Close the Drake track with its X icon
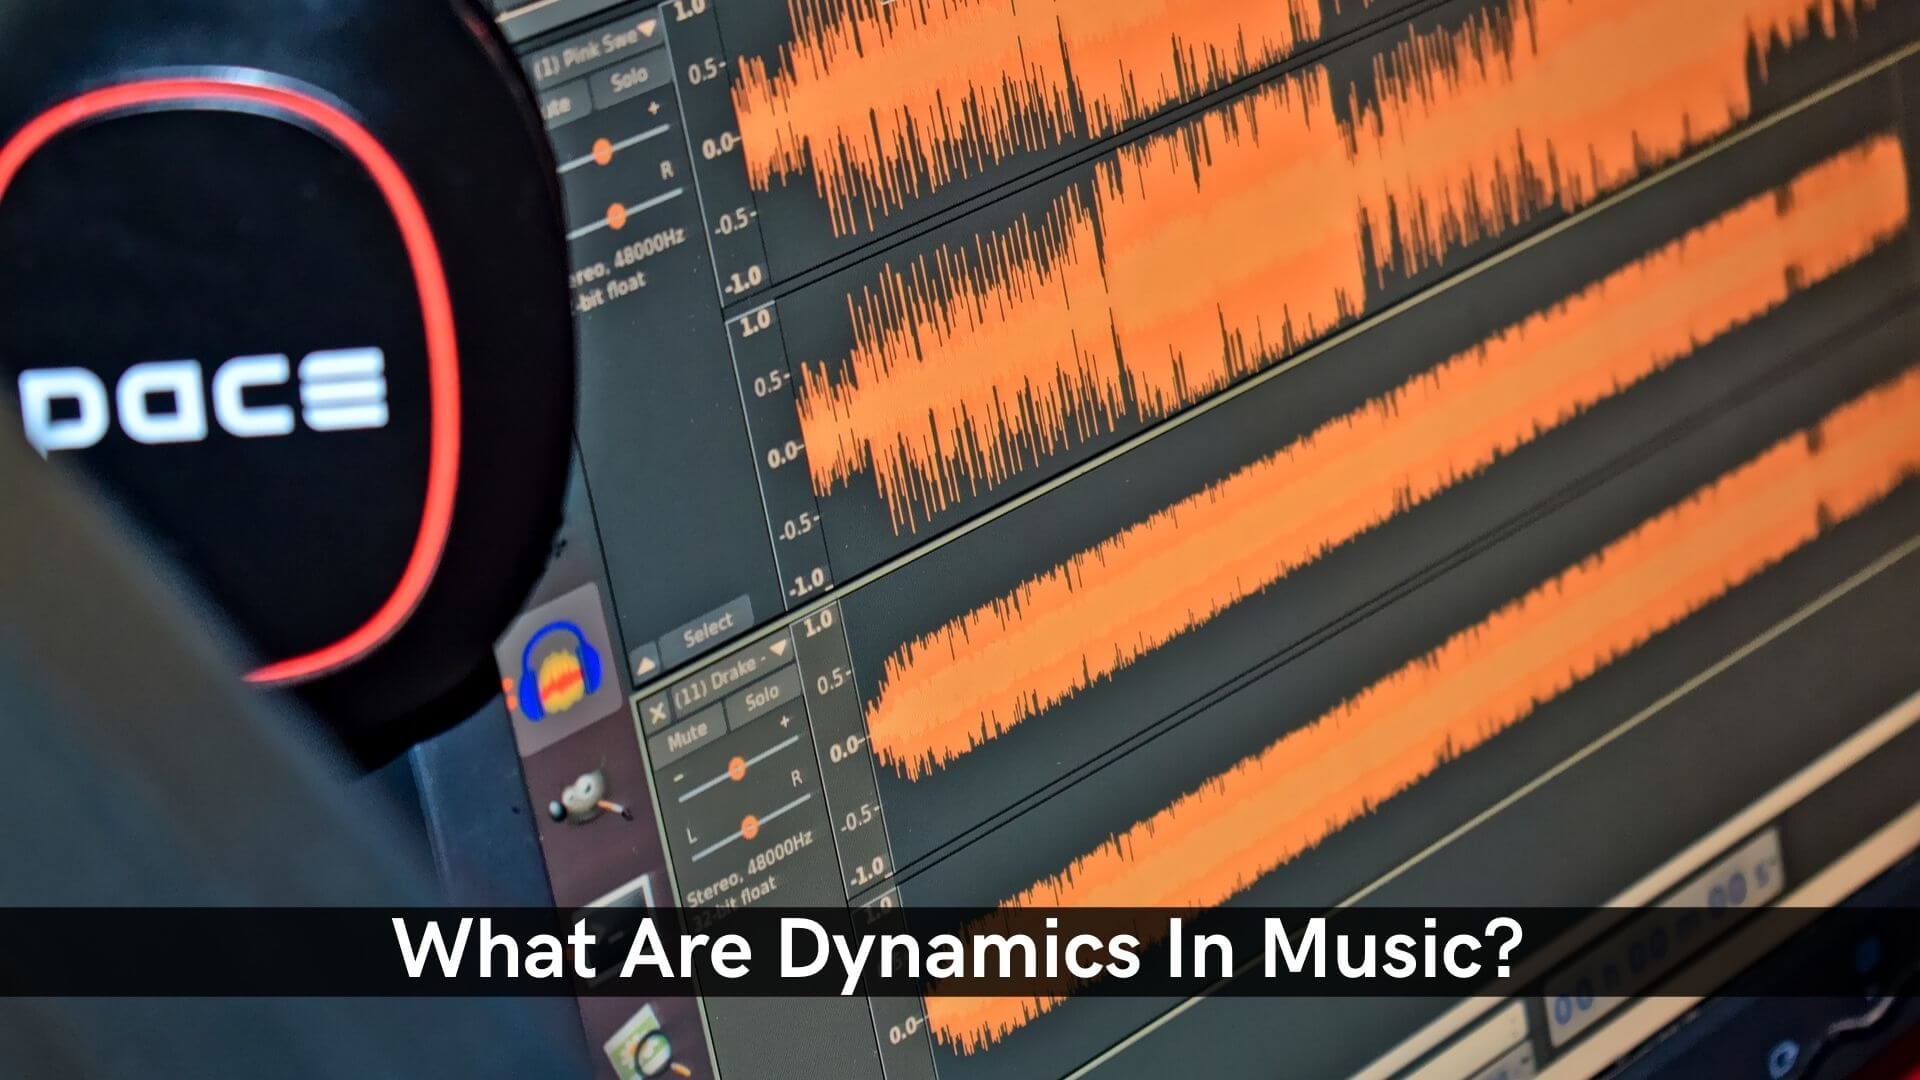This screenshot has width=1920, height=1080. point(658,712)
